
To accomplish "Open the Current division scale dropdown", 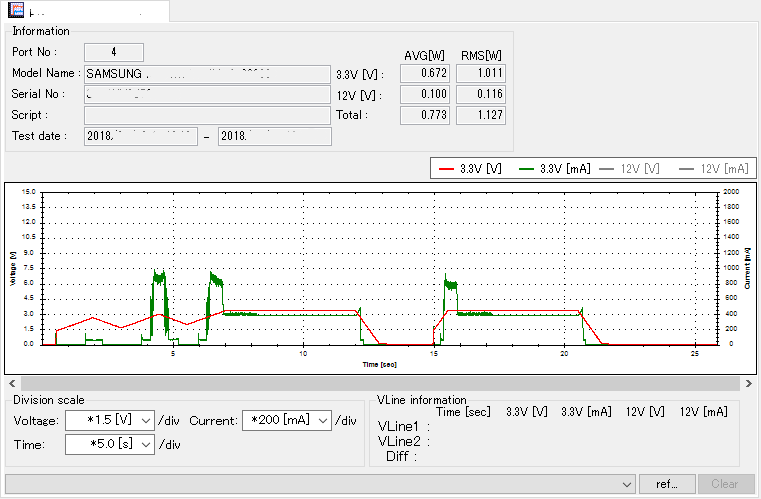I will [x=322, y=421].
